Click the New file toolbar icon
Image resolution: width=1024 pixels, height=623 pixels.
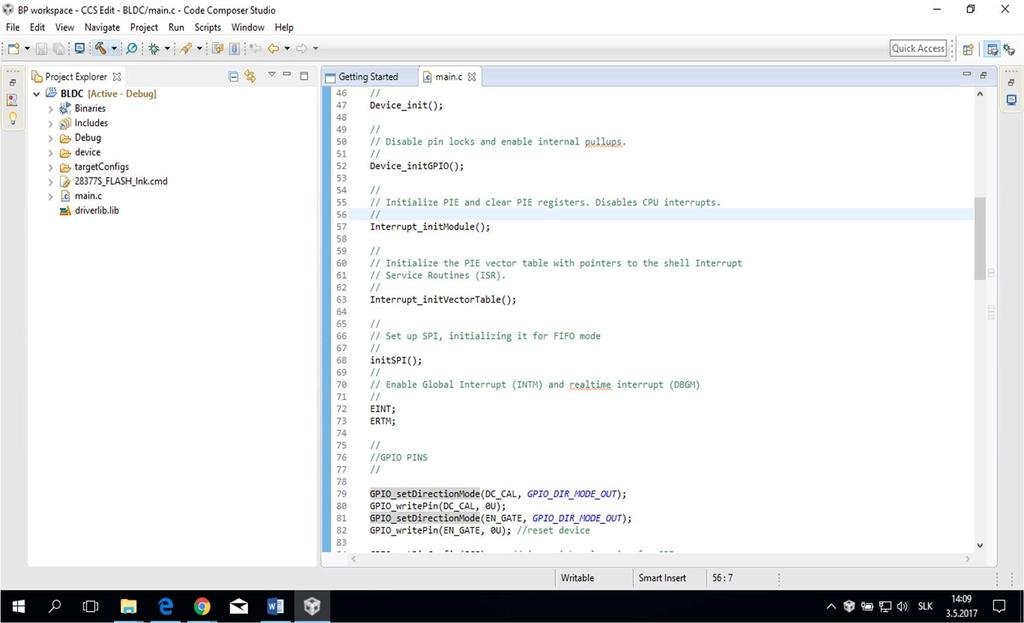click(13, 48)
